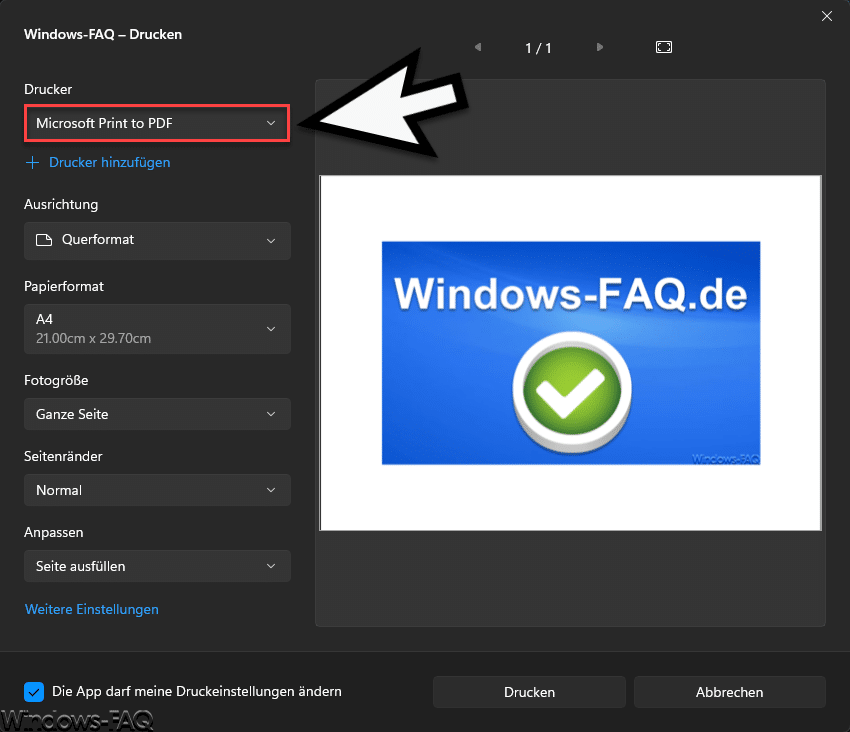Open the Ganze Seite photo size dropdown
Screen dimensions: 850x732
pyautogui.click(x=157, y=414)
